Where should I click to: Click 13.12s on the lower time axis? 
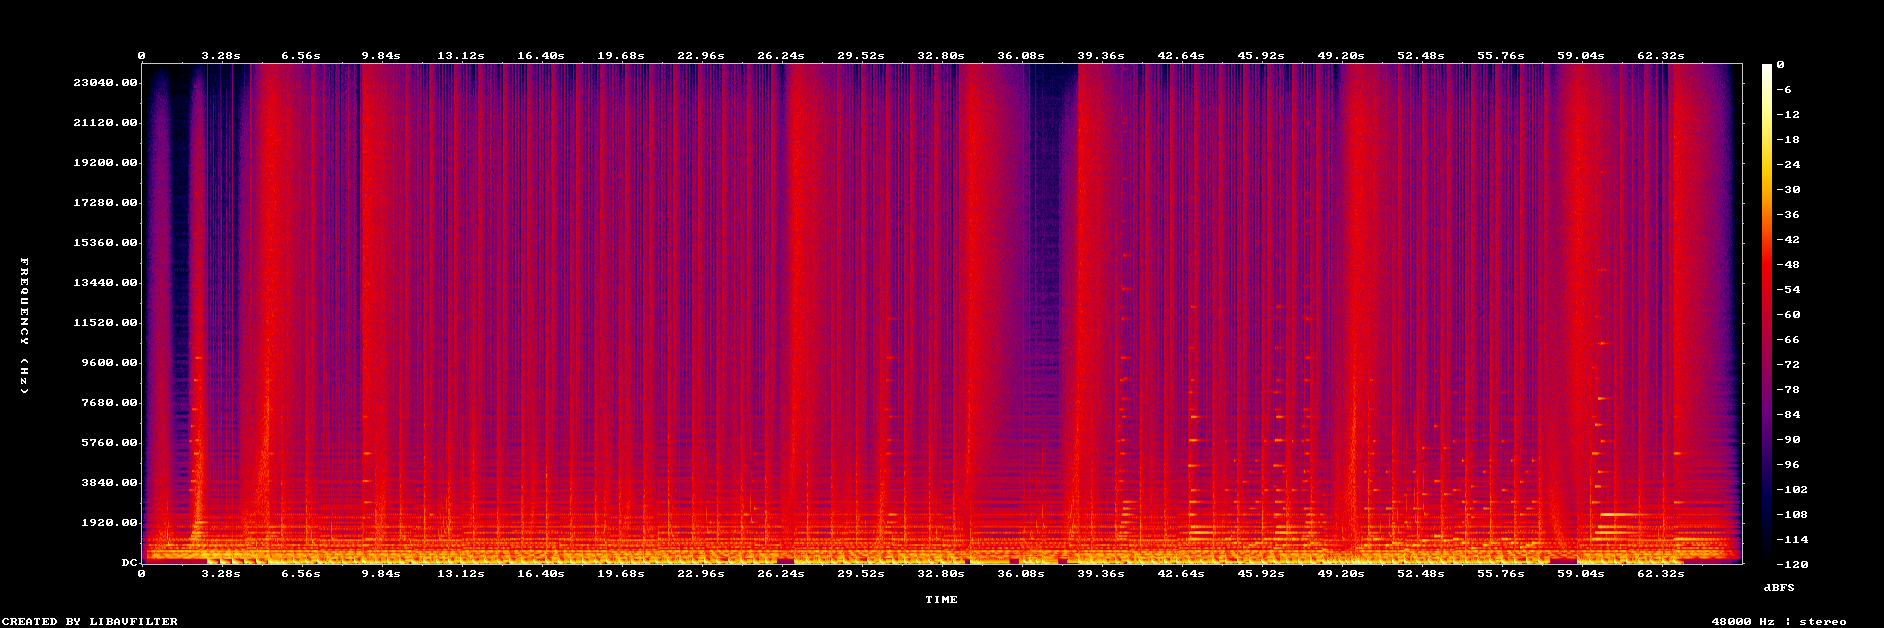[x=461, y=574]
